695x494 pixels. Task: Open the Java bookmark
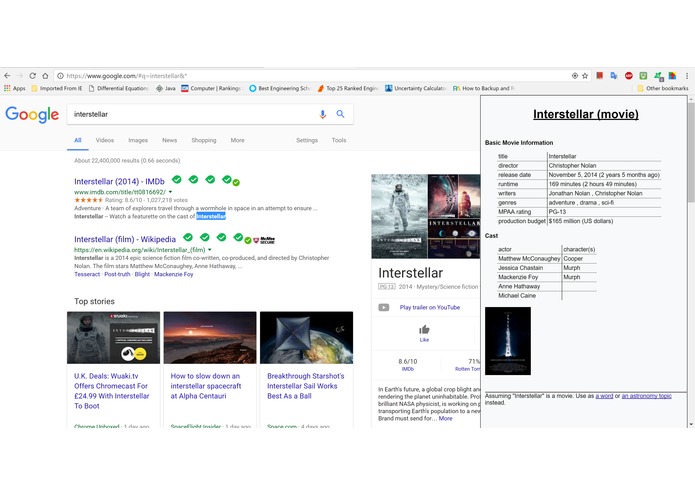coord(166,88)
